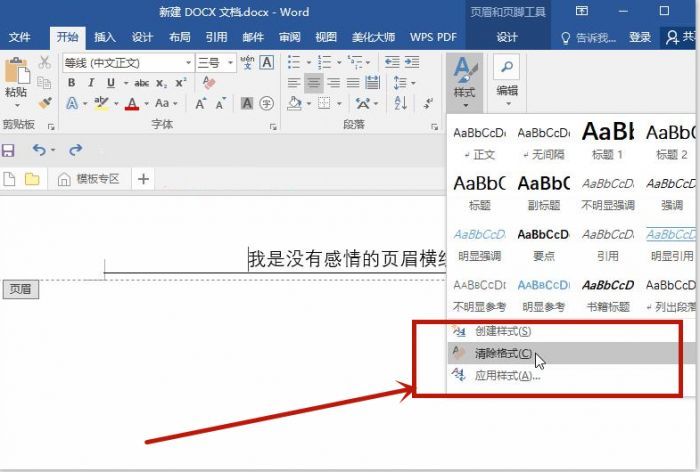
Task: Open the font color dropdown arrow
Action: [x=146, y=104]
